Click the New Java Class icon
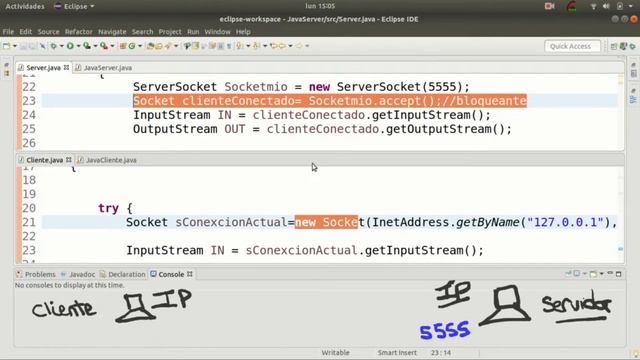This screenshot has width=640, height=360. pos(131,46)
